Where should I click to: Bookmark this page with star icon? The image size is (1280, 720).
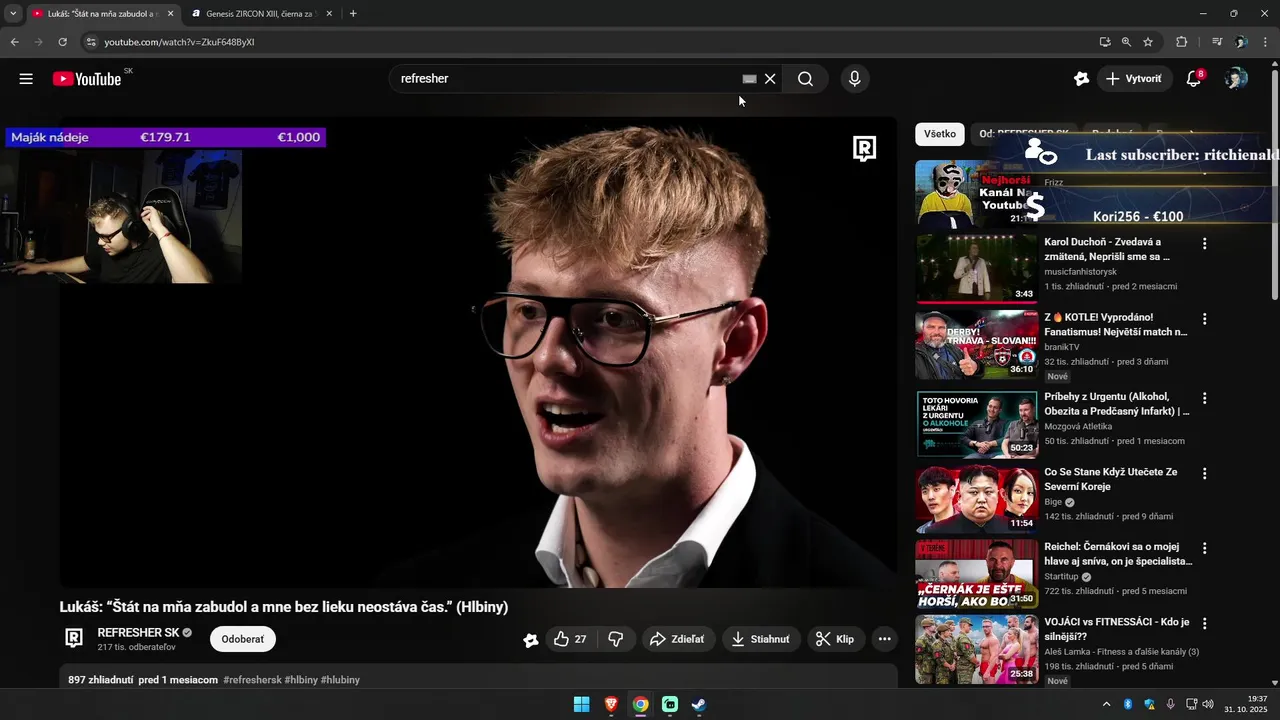click(1148, 42)
